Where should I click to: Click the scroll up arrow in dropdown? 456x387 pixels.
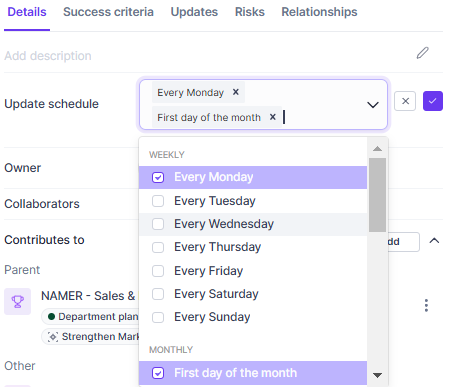coord(377,149)
